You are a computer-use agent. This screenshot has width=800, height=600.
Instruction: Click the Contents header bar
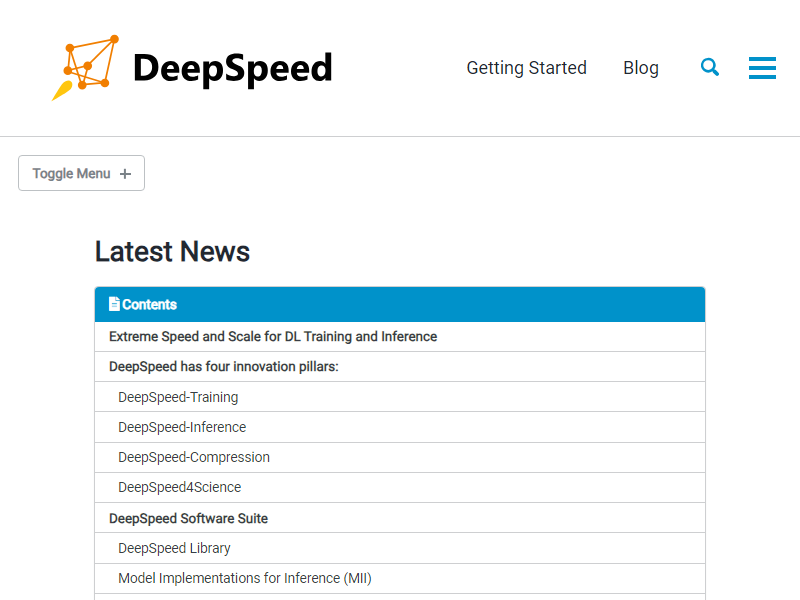click(400, 305)
